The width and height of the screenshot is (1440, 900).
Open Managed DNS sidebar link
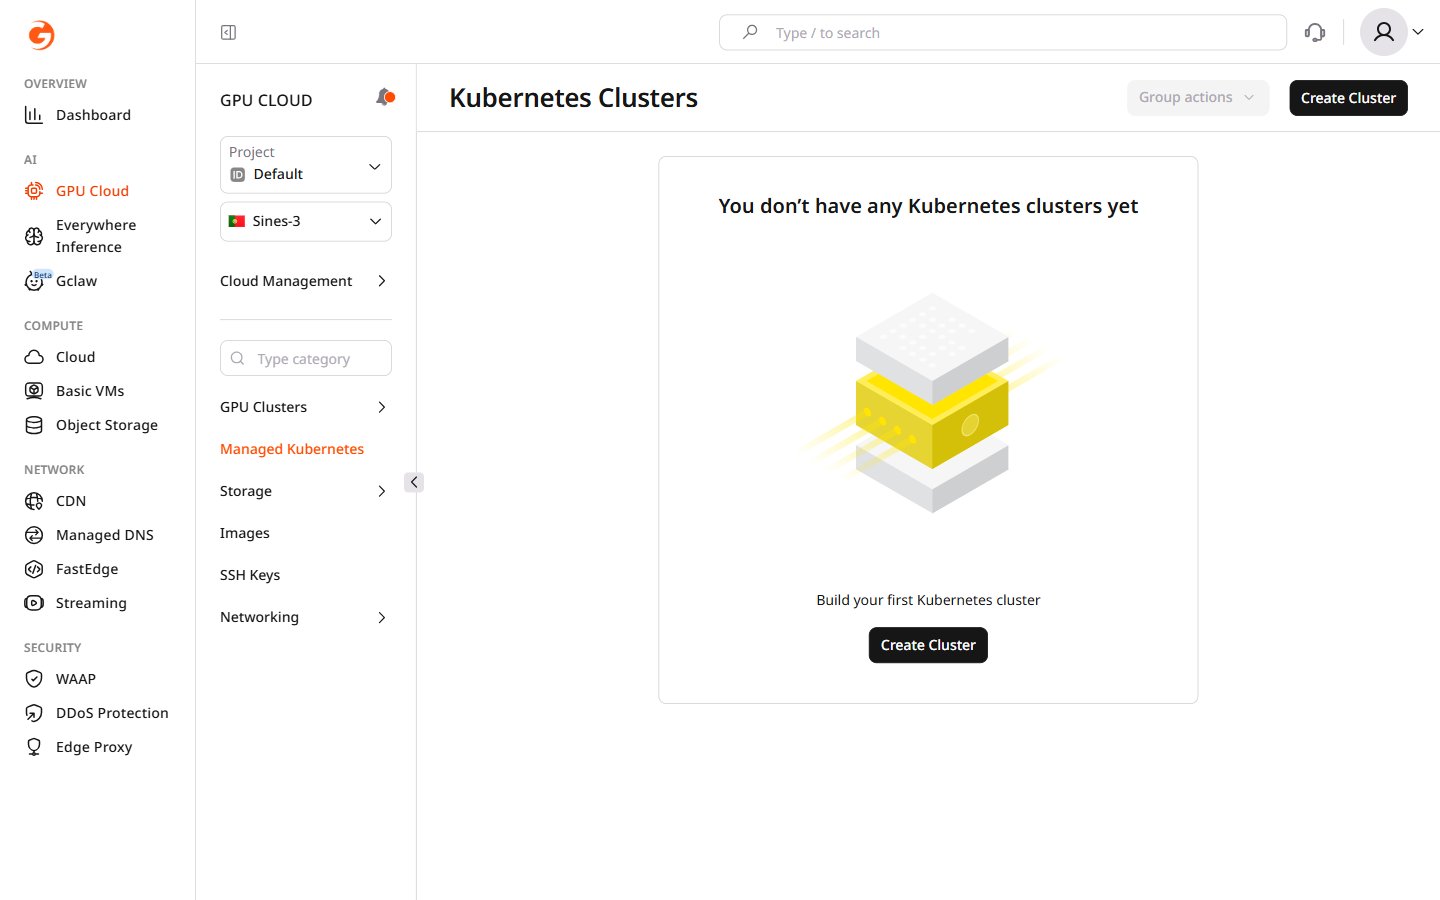tap(105, 535)
